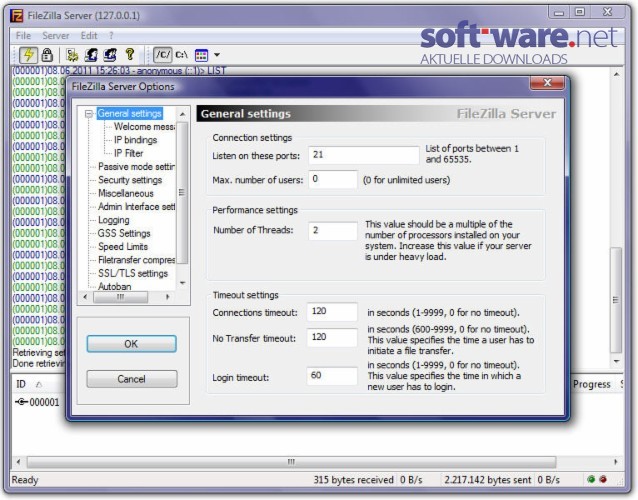Toggle the lightning bolt server active icon
Image resolution: width=638 pixels, height=500 pixels.
(x=28, y=55)
